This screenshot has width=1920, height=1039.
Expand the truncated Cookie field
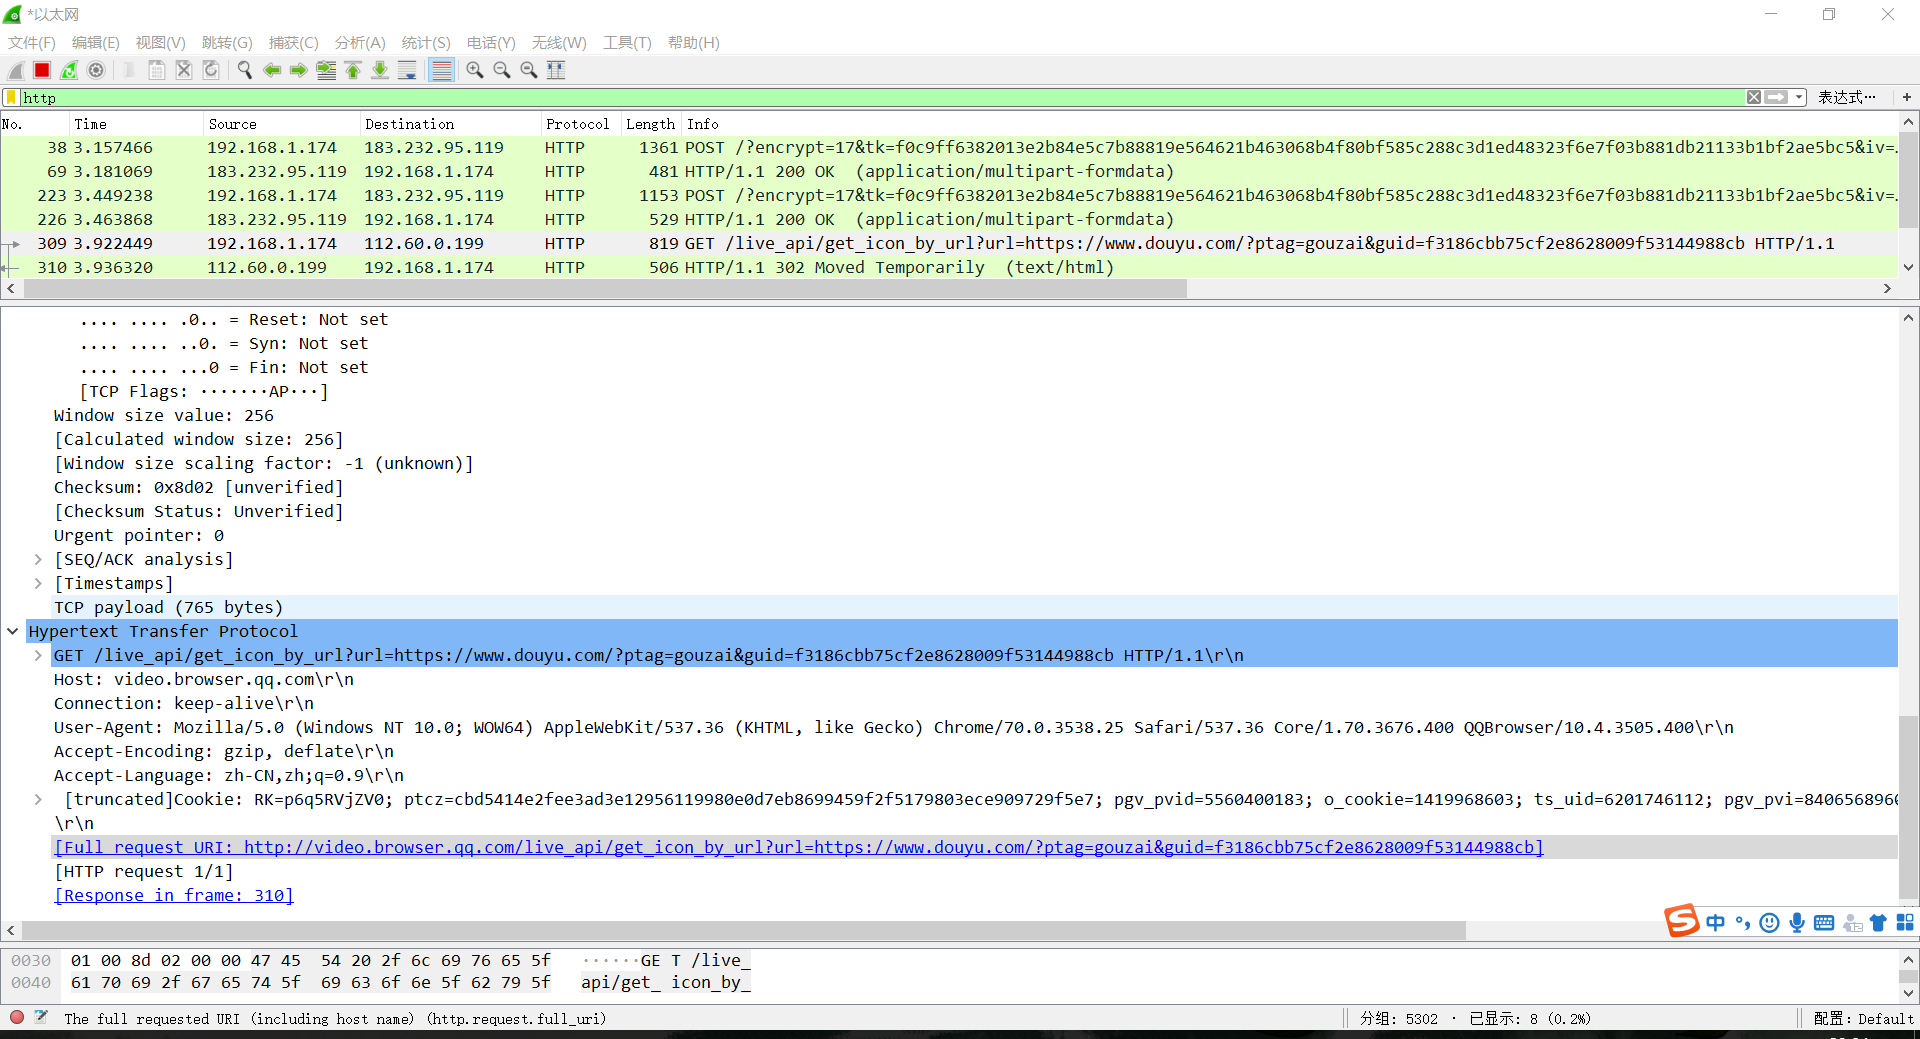[38, 799]
